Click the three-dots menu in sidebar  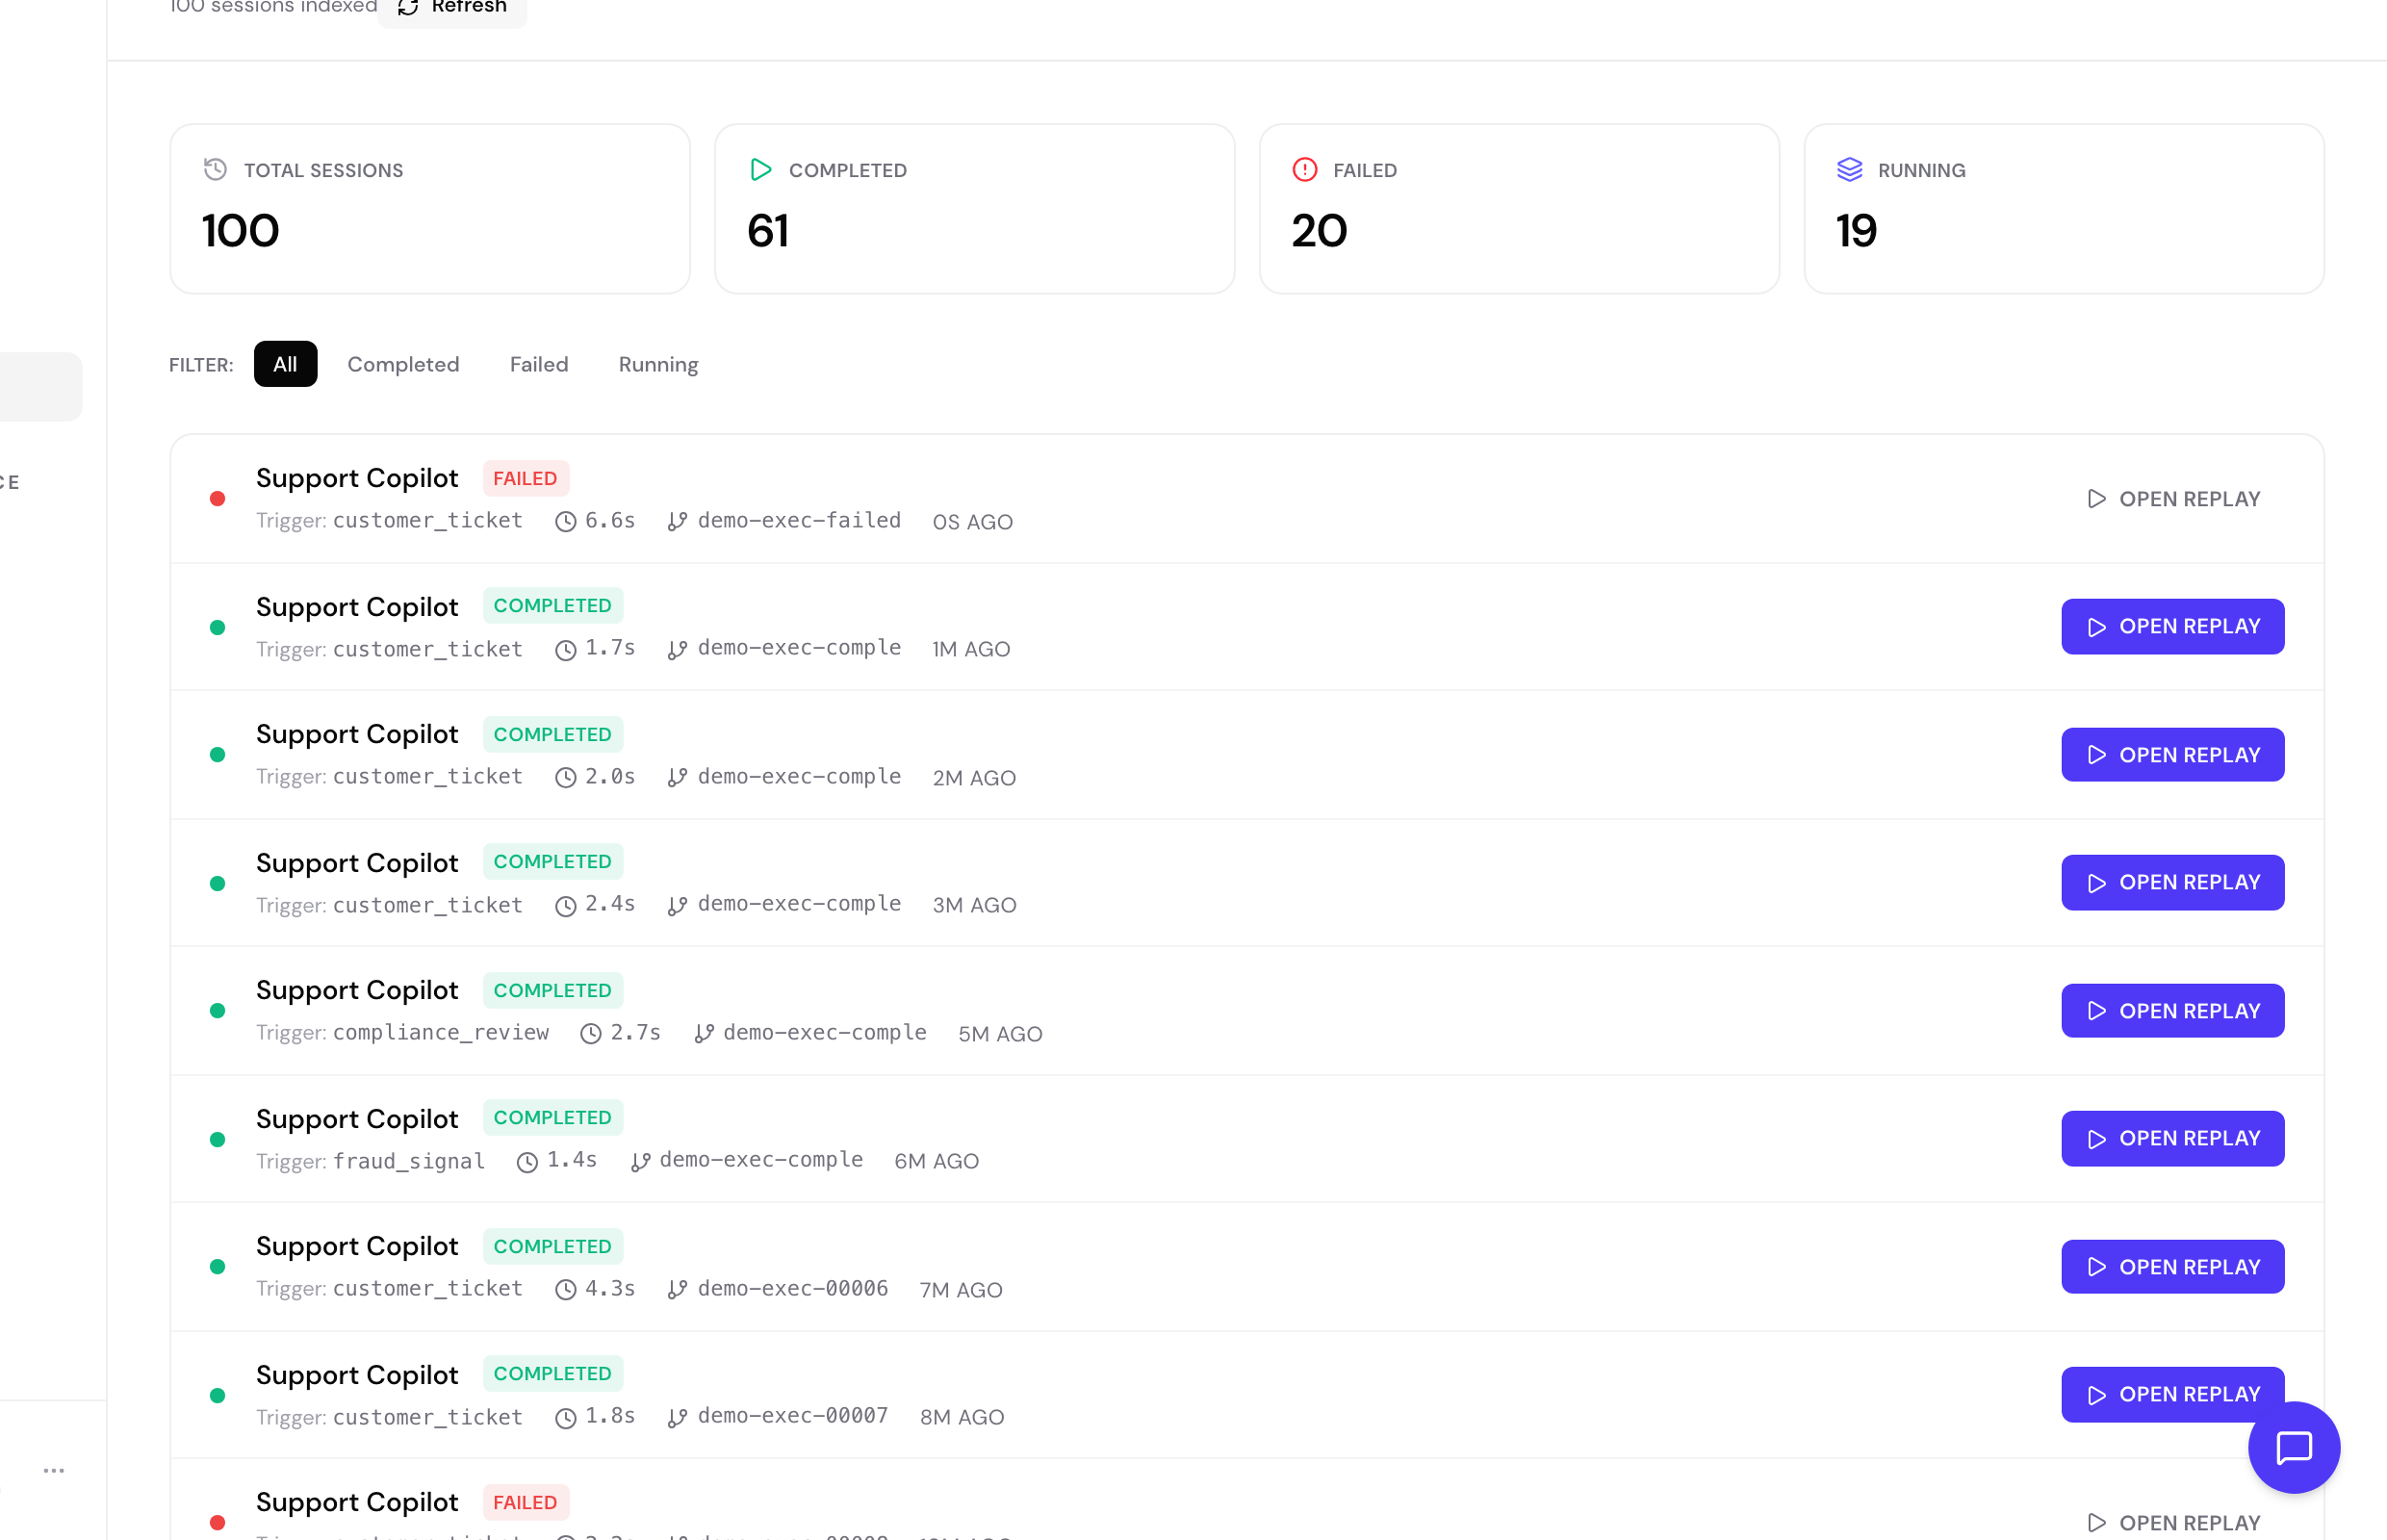(54, 1470)
